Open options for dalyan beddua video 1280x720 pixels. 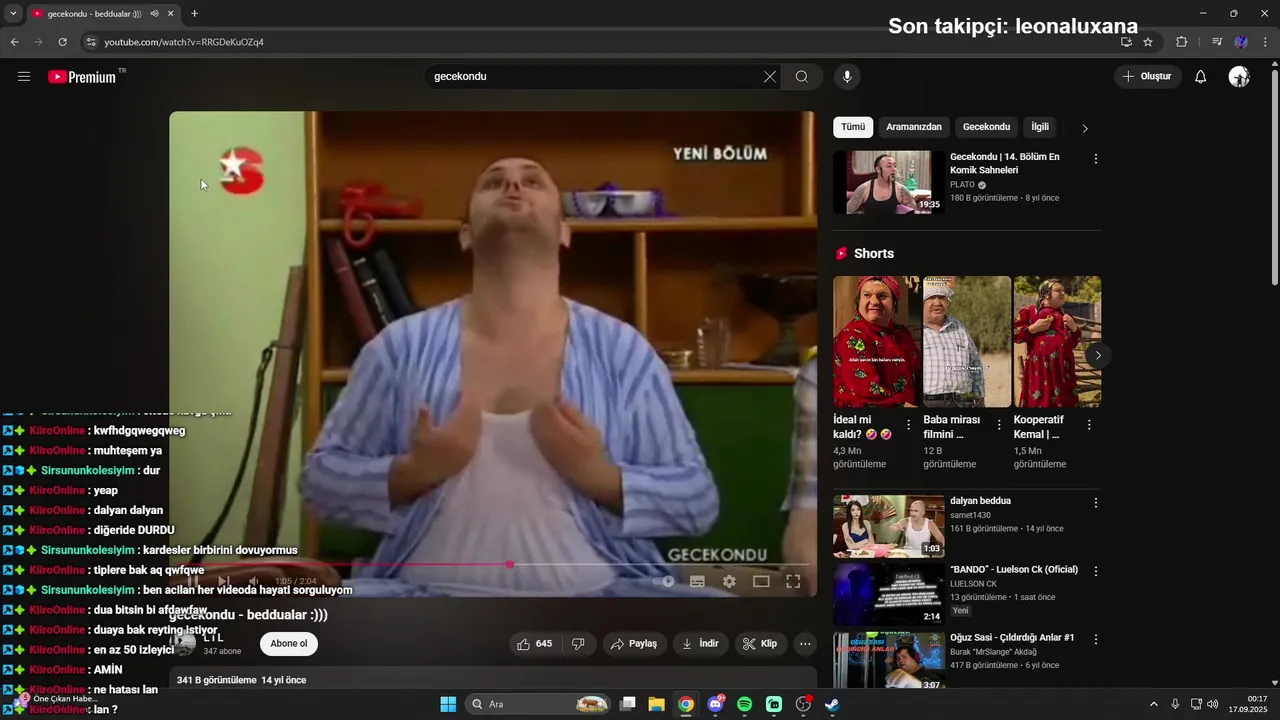[x=1096, y=503]
